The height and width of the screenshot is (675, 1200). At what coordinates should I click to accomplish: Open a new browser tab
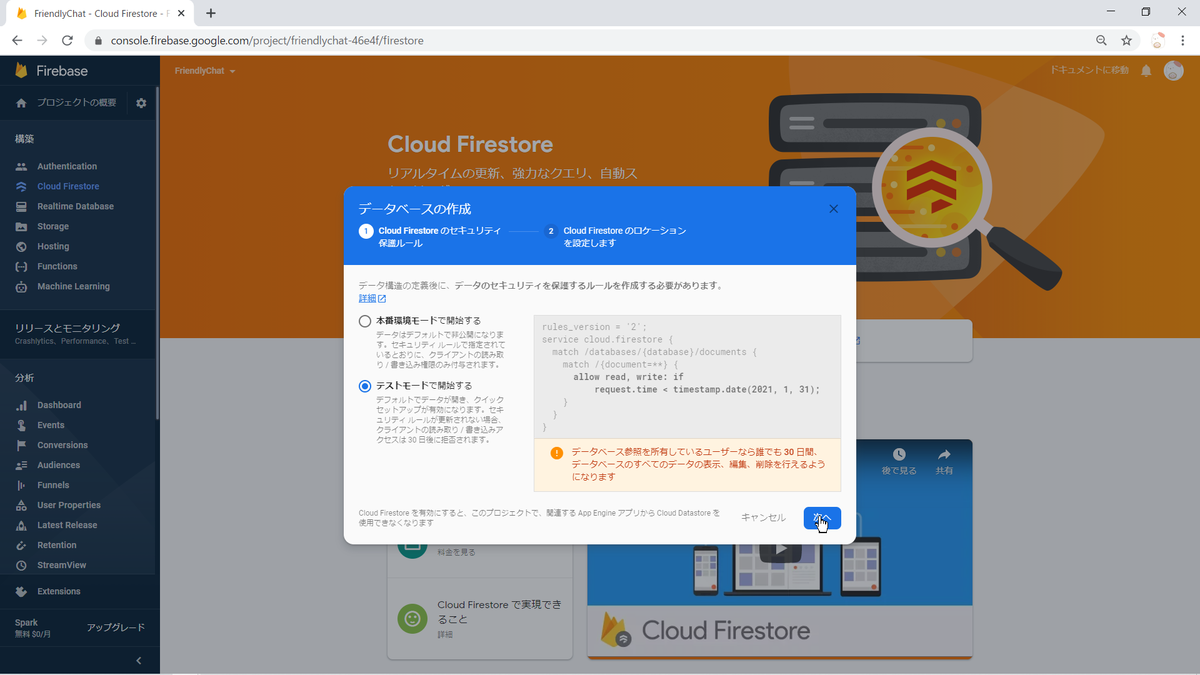pos(211,13)
